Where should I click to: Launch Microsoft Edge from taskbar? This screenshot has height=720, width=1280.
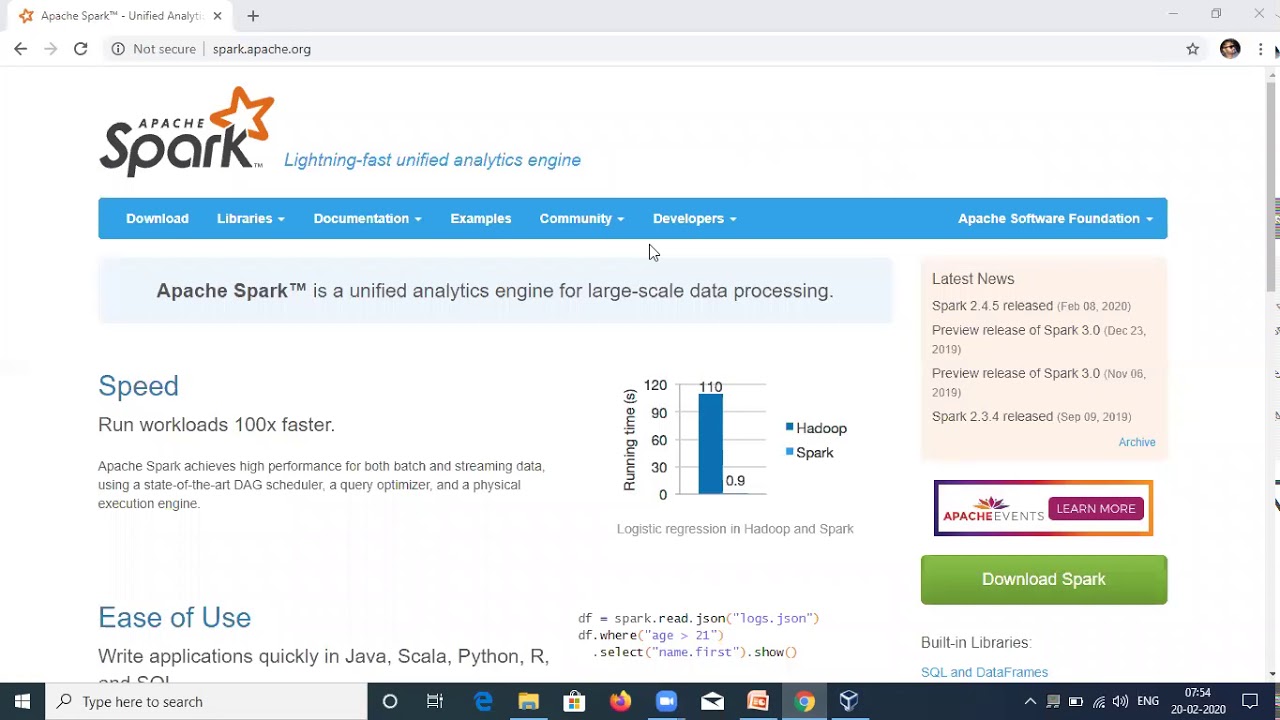pyautogui.click(x=483, y=701)
